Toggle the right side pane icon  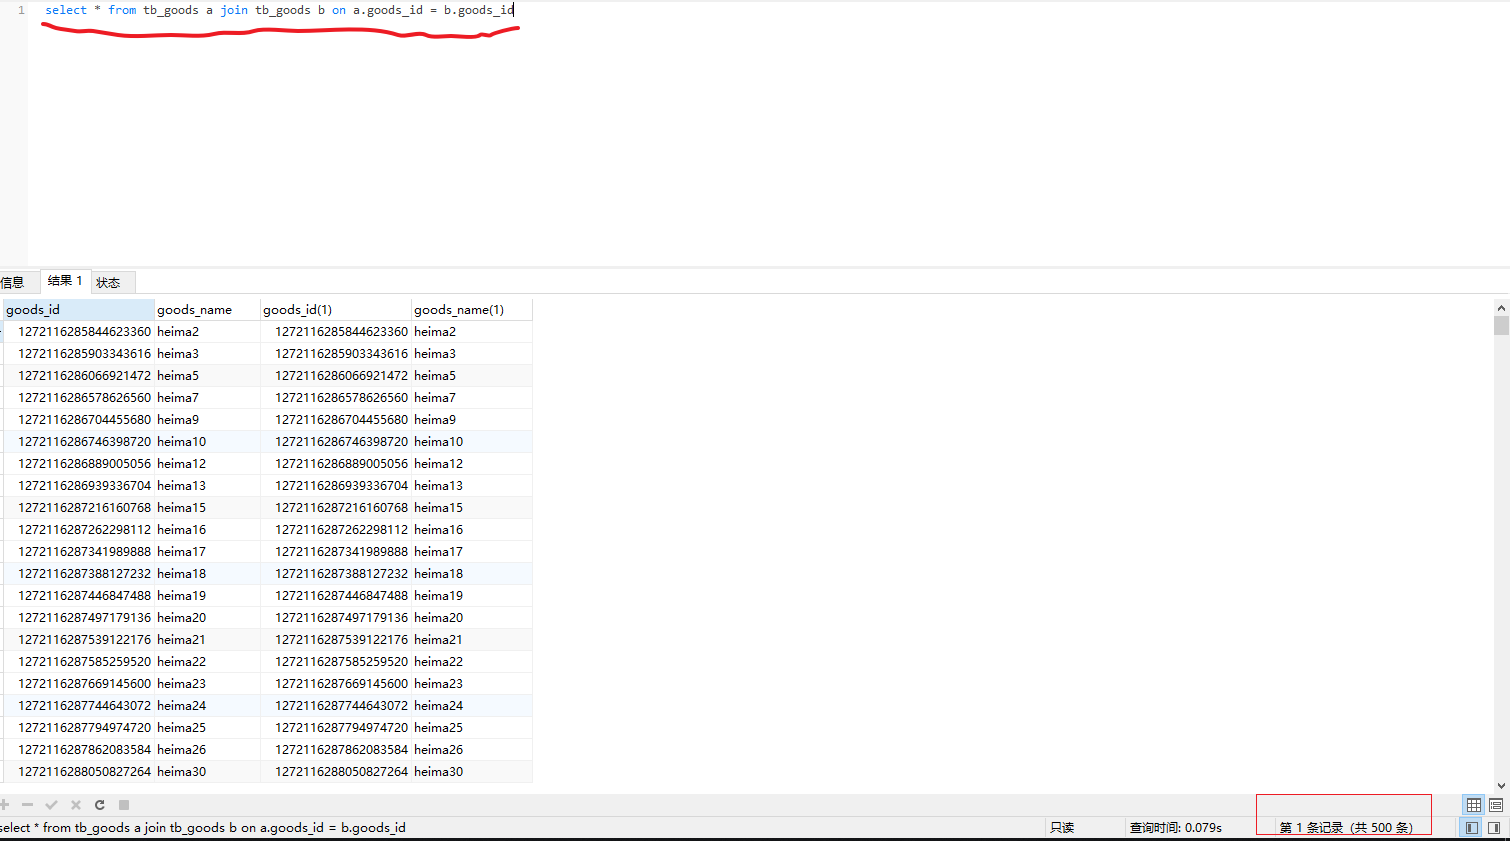click(1494, 828)
